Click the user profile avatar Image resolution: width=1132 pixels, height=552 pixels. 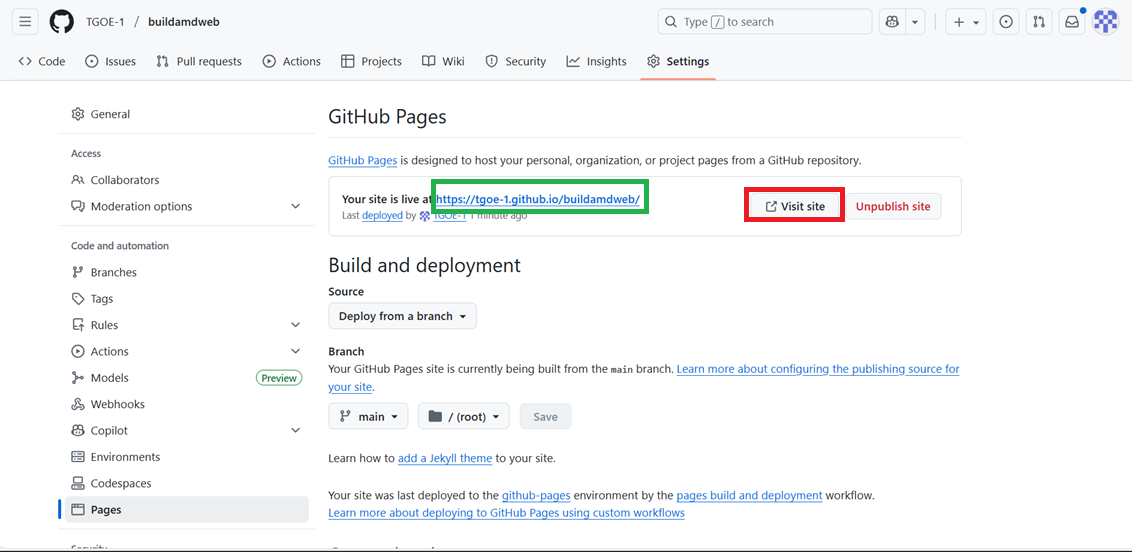1105,22
